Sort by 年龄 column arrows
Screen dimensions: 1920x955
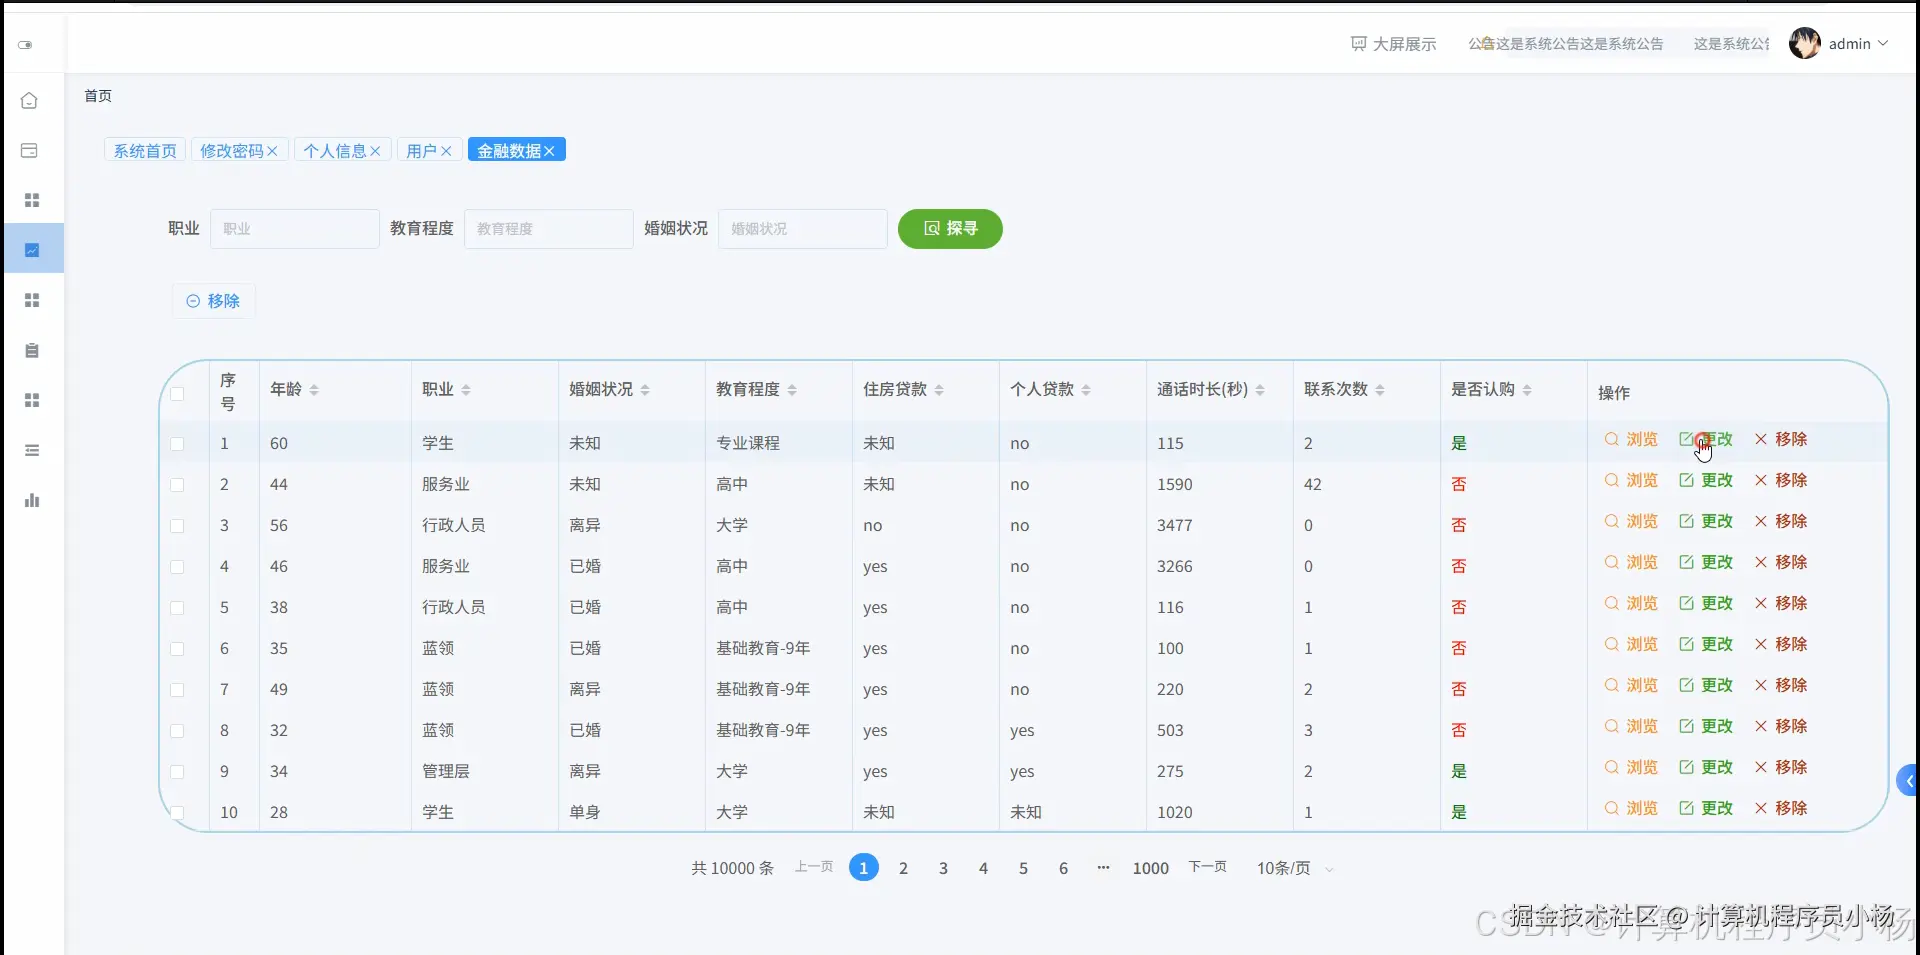[314, 390]
